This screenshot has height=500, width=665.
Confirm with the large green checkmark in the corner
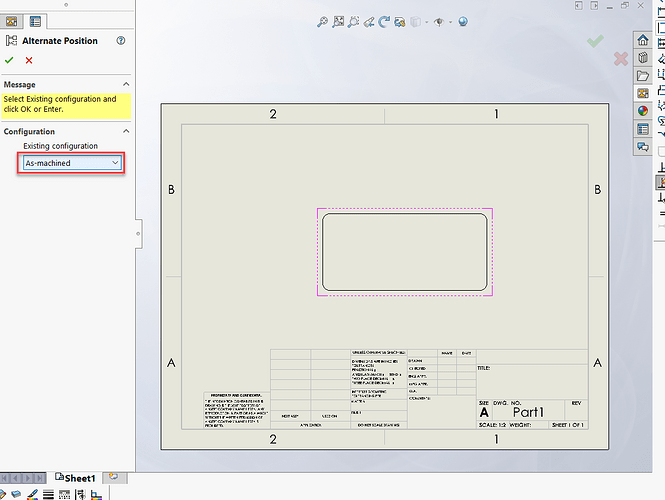tap(595, 41)
